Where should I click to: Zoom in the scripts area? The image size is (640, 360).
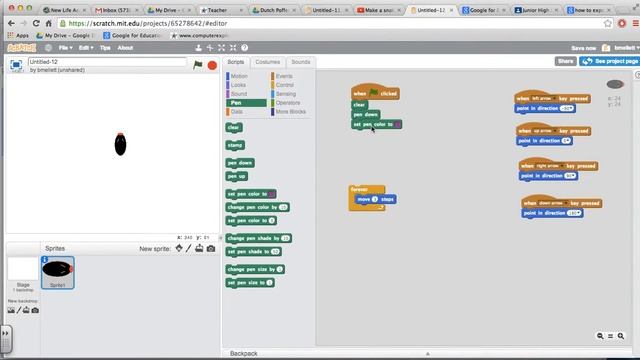pyautogui.click(x=621, y=336)
